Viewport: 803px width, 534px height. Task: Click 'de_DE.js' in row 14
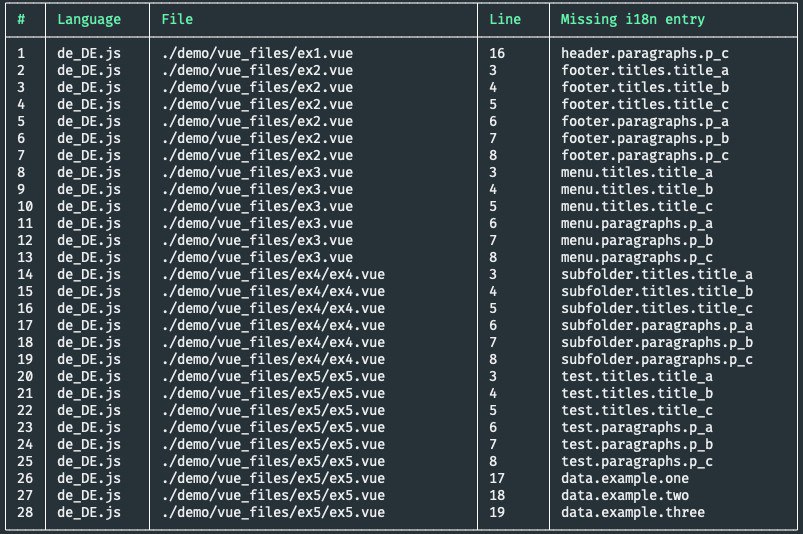89,274
